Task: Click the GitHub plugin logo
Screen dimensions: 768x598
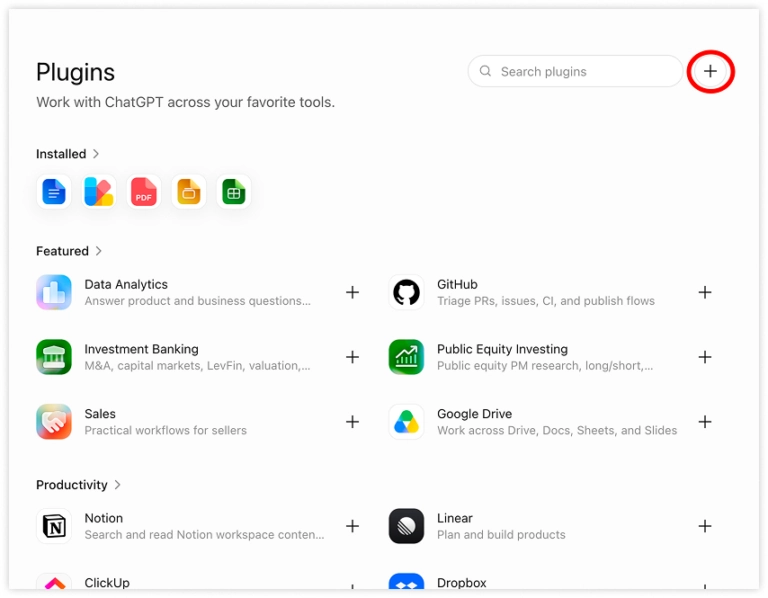Action: 406,292
